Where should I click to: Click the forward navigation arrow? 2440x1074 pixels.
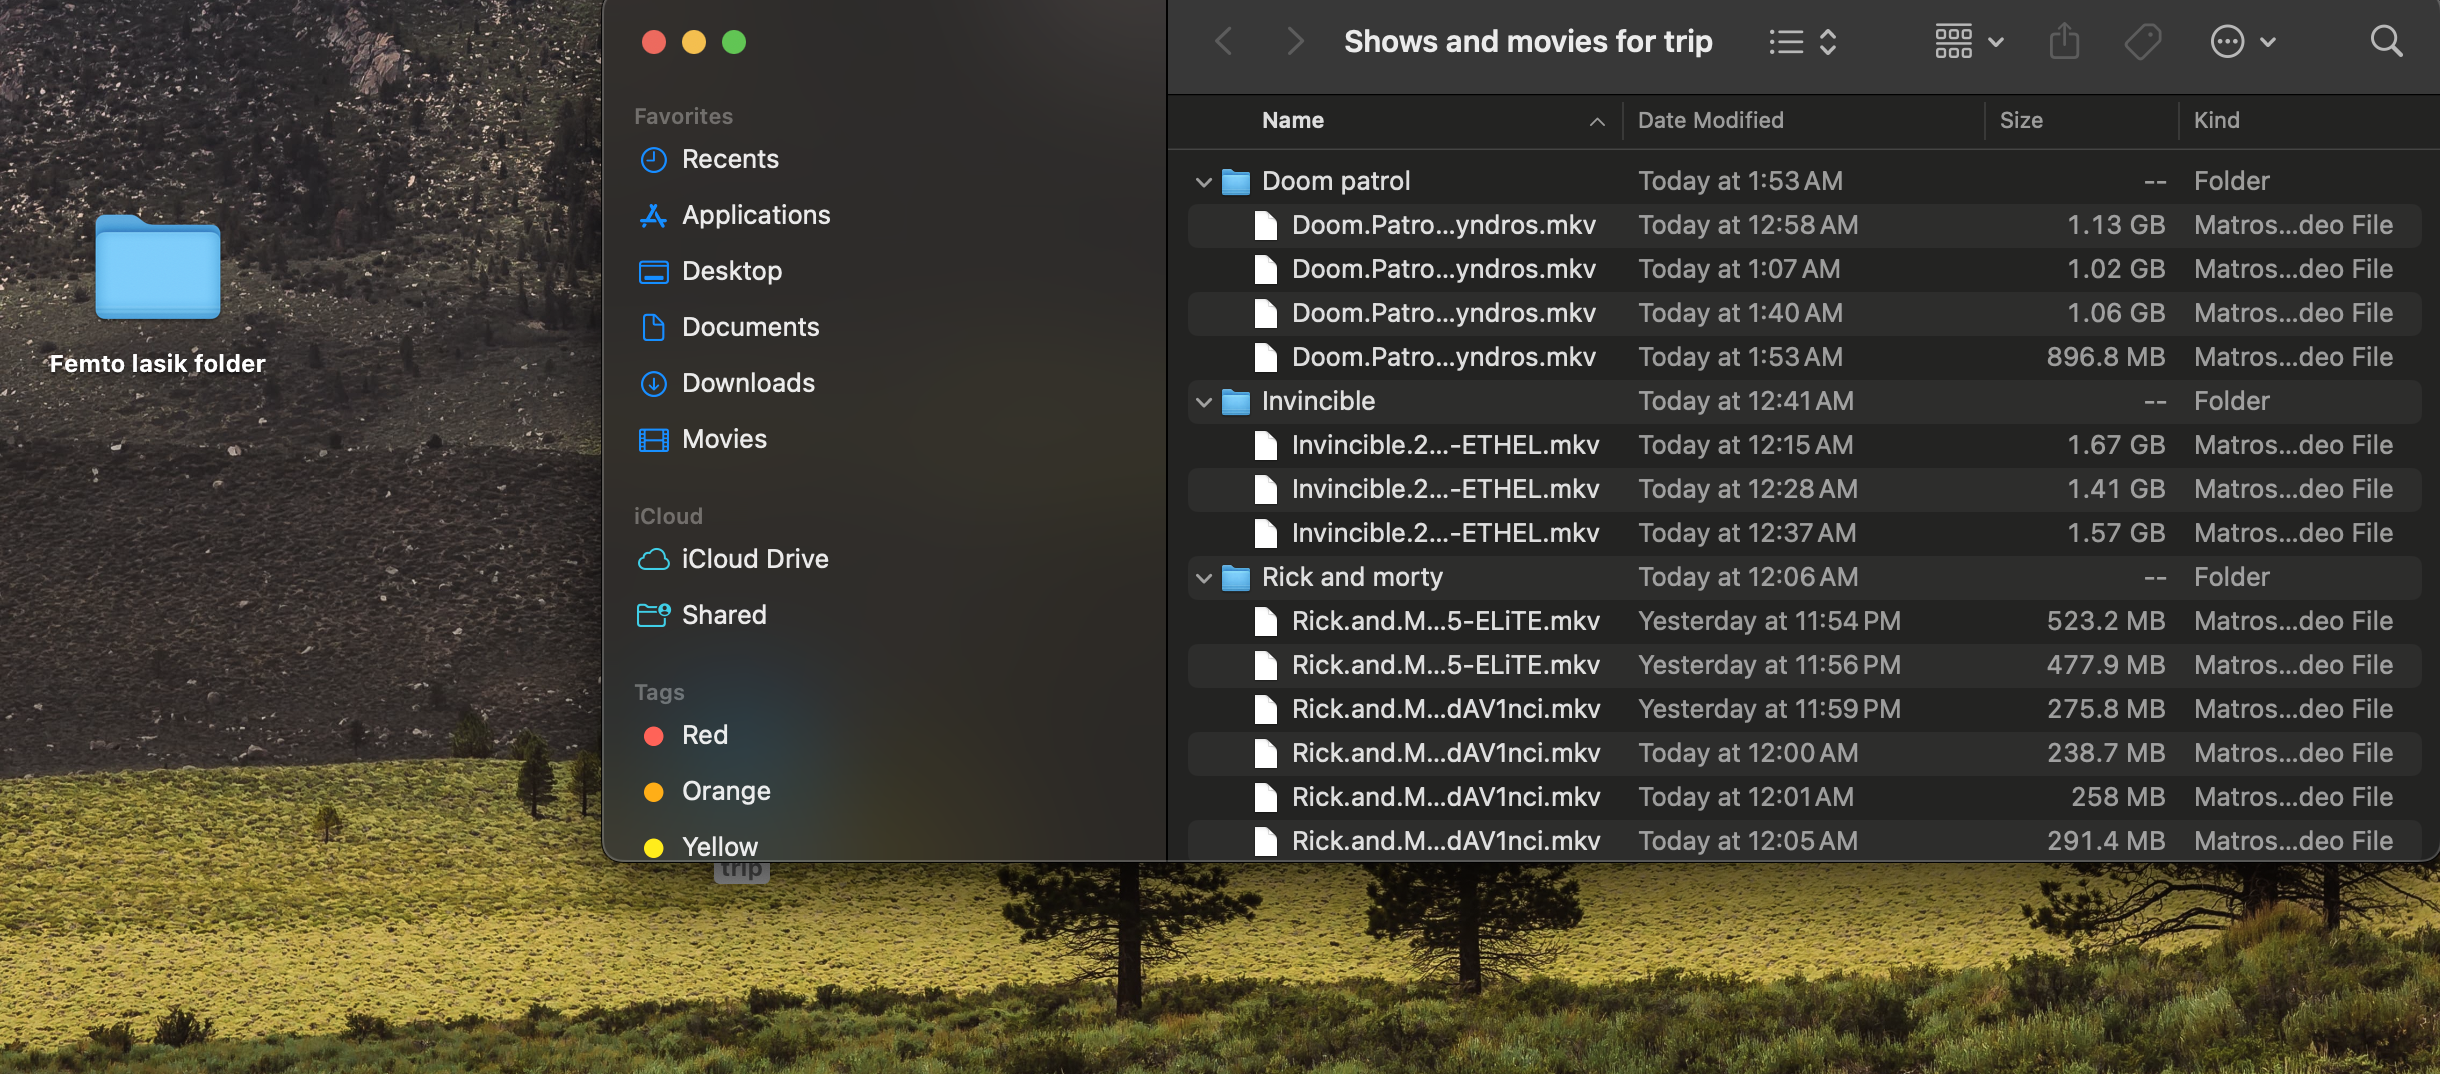click(1295, 42)
